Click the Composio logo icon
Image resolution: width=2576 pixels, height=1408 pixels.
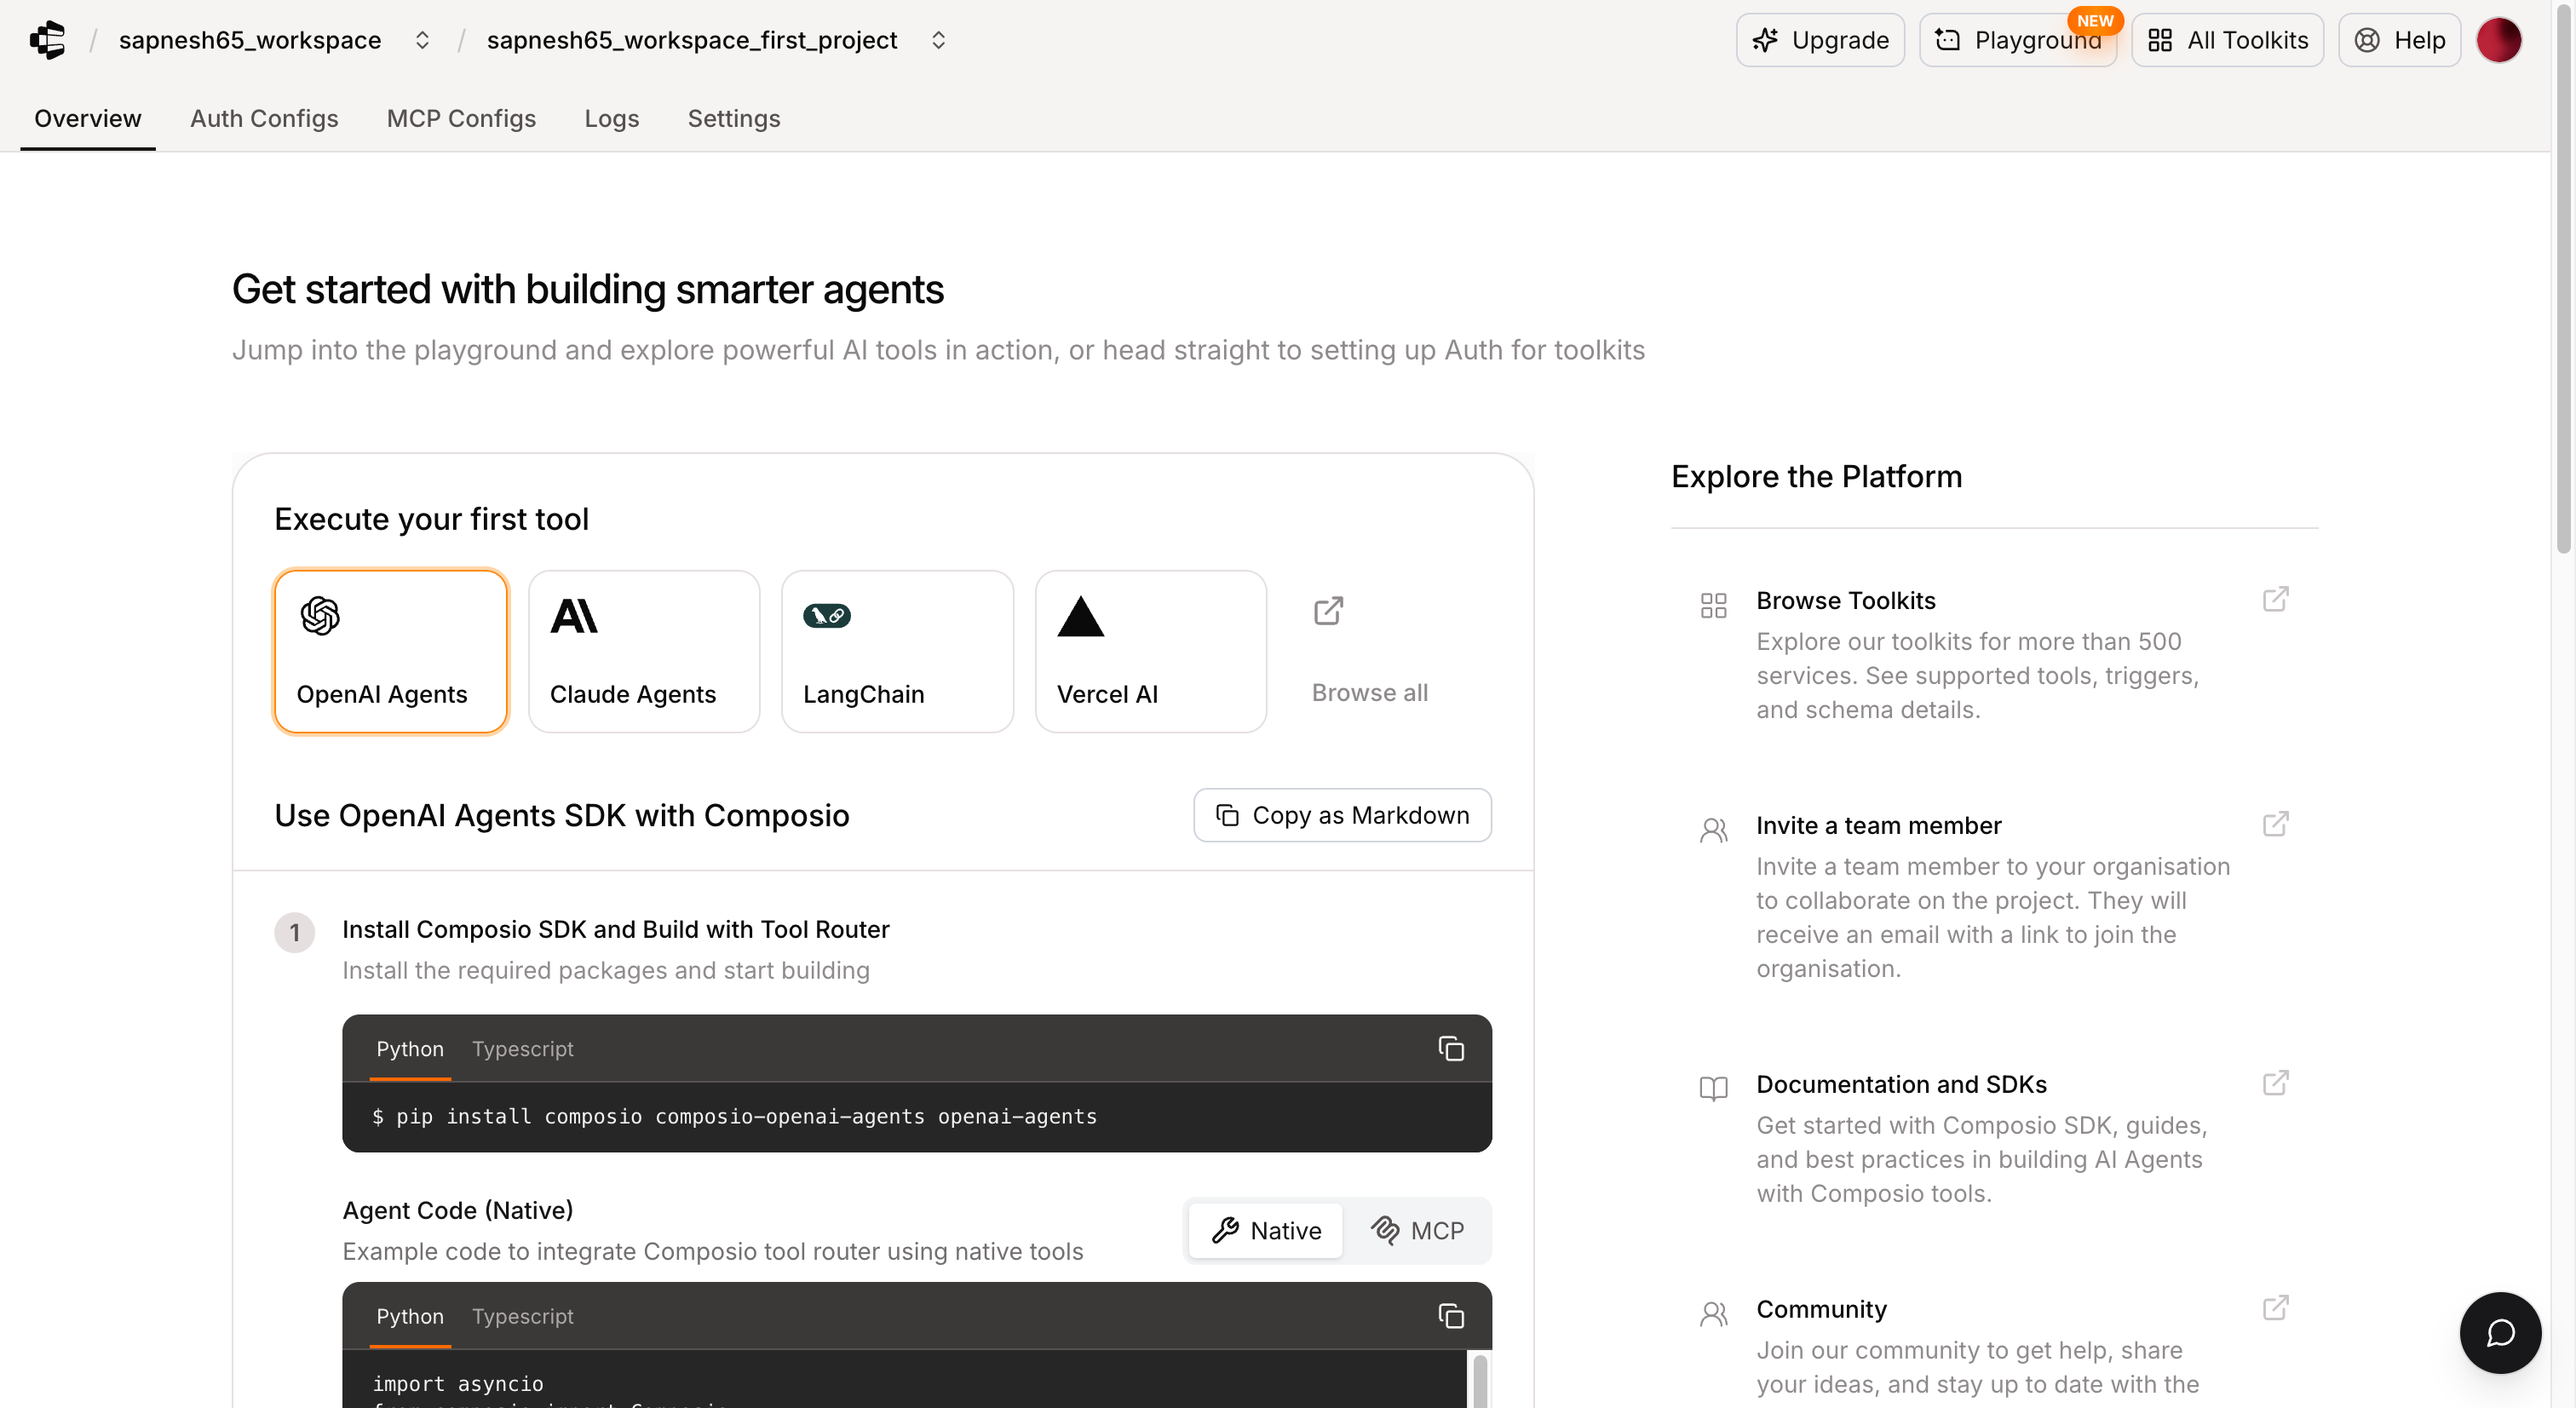47,40
